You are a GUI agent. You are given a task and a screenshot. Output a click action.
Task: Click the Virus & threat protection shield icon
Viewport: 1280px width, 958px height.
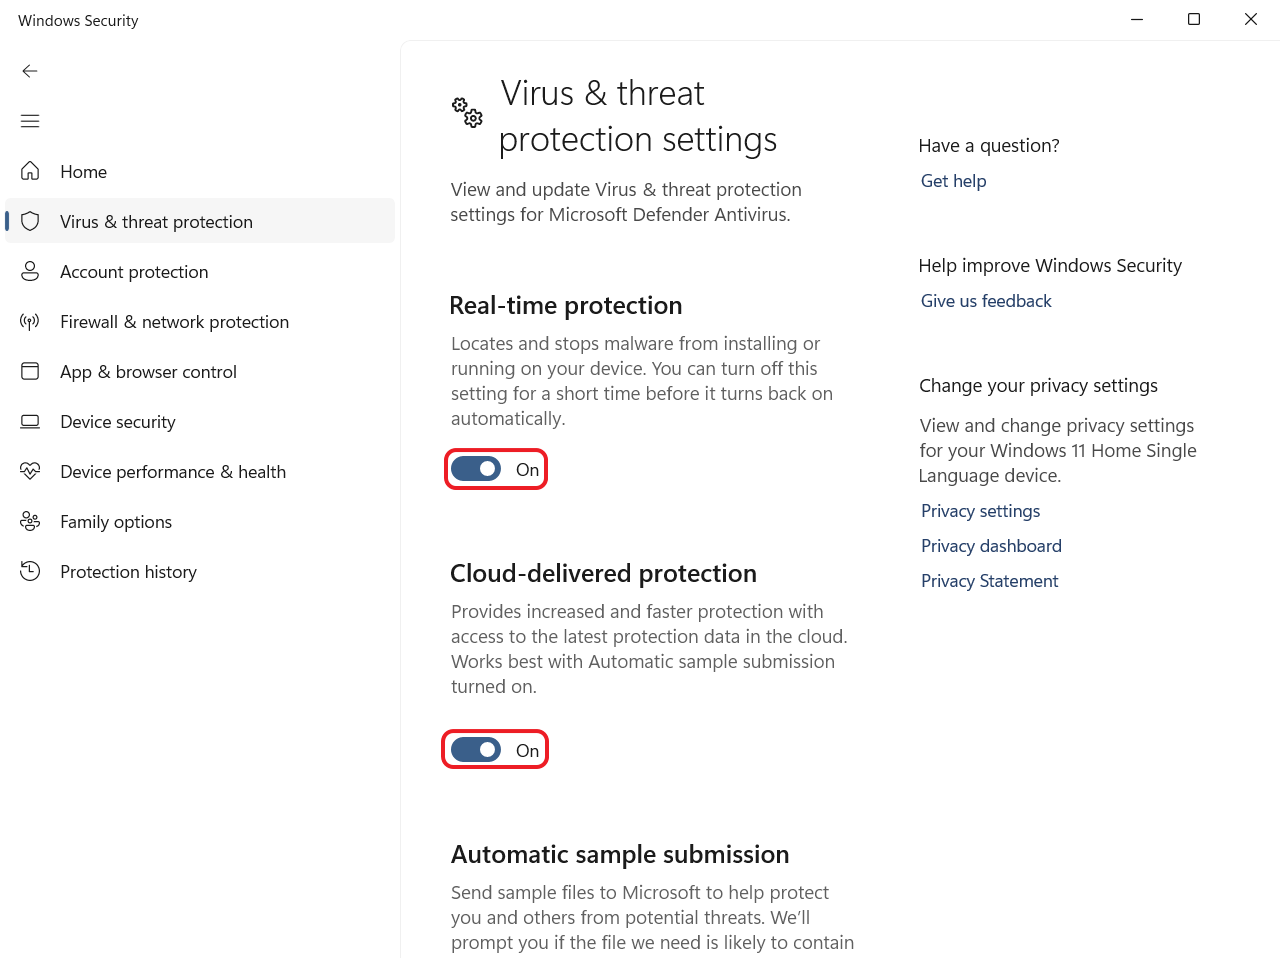tap(30, 221)
